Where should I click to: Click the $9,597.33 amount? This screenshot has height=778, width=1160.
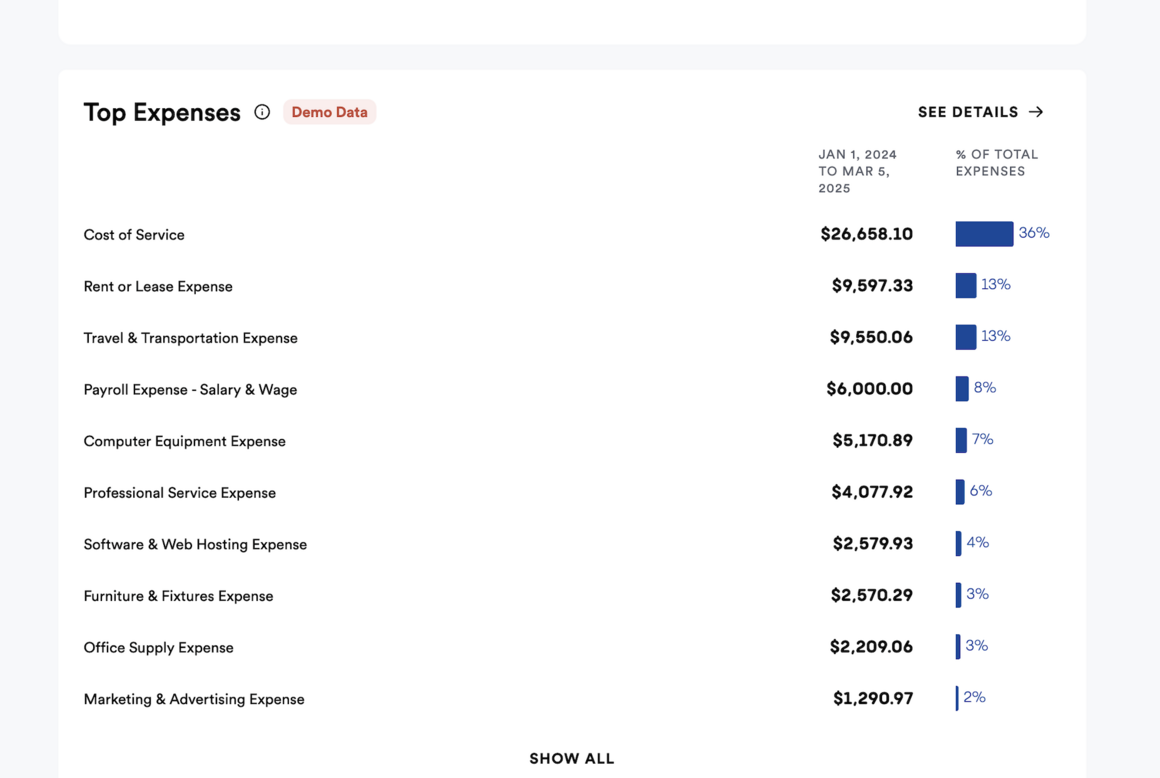872,285
